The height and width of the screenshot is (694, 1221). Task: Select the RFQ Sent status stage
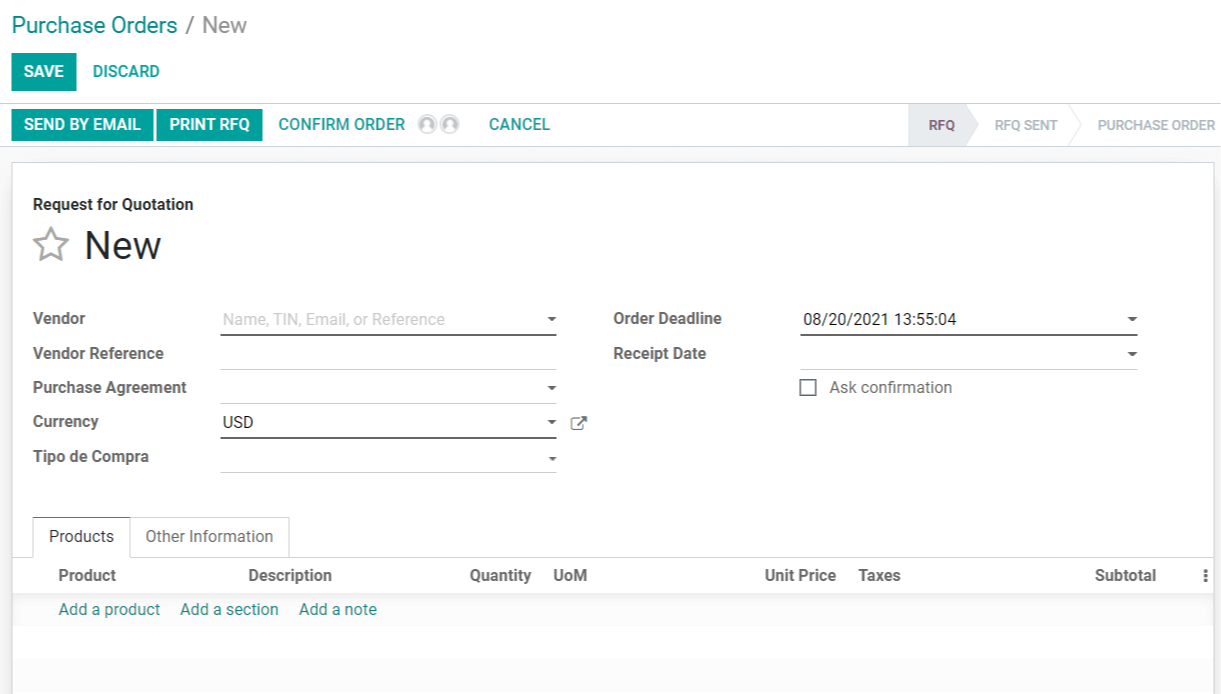tap(1026, 125)
